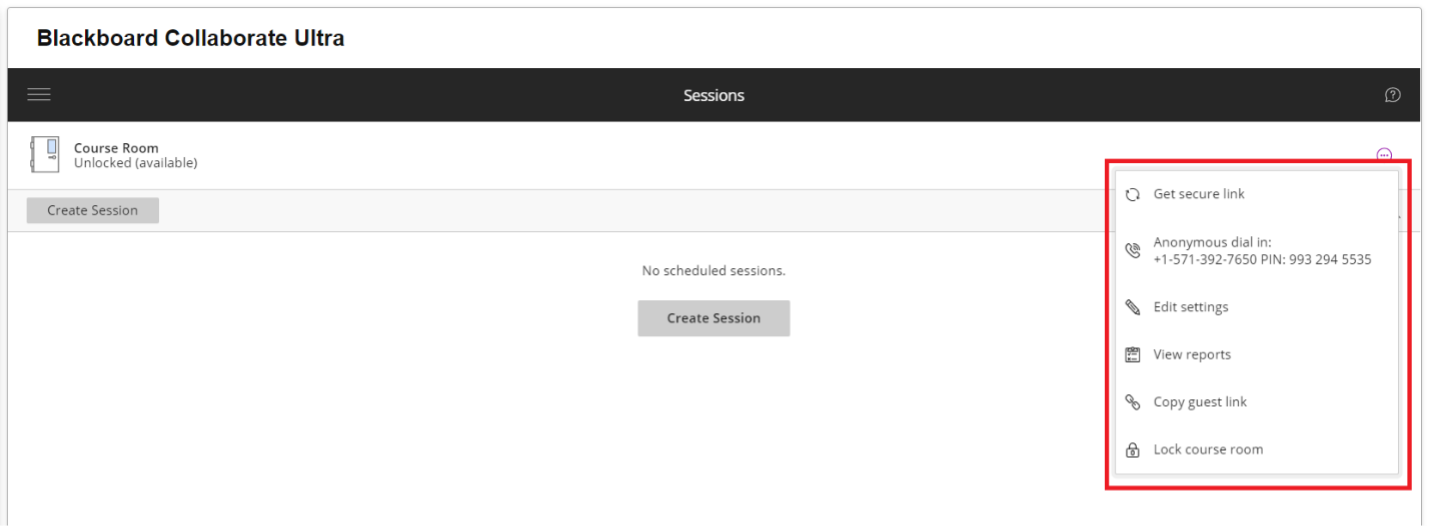
Task: Click the Get secure link refresh icon
Action: (x=1133, y=195)
